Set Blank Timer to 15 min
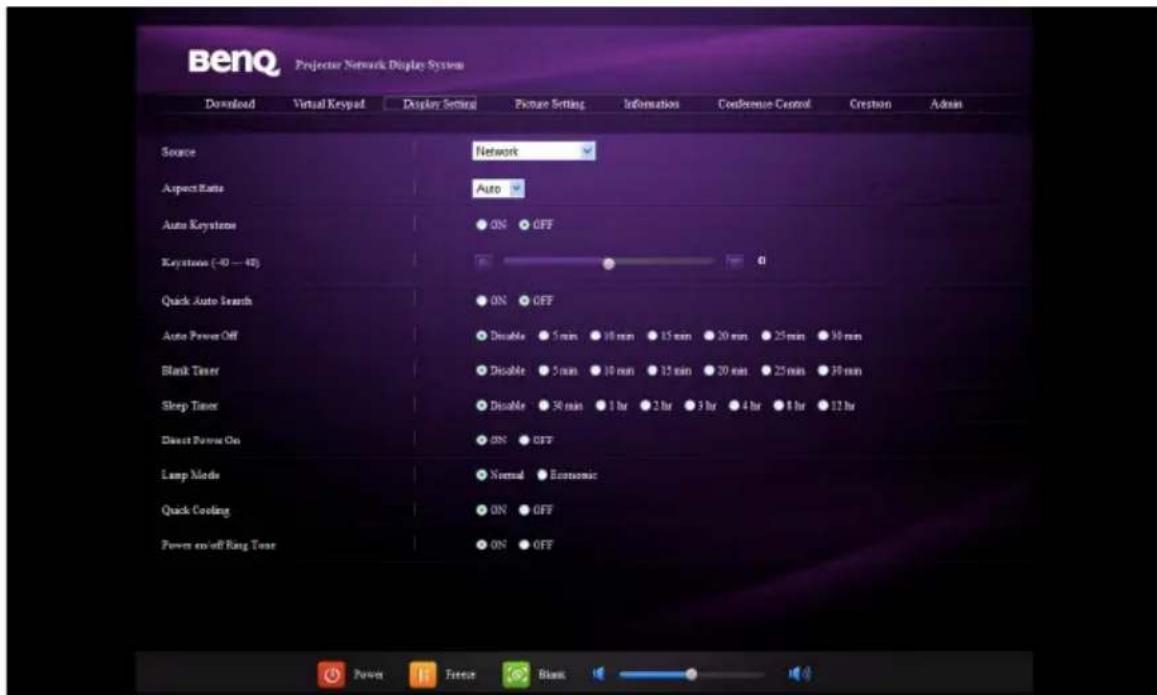Image resolution: width=1157 pixels, height=695 pixels. 653,370
